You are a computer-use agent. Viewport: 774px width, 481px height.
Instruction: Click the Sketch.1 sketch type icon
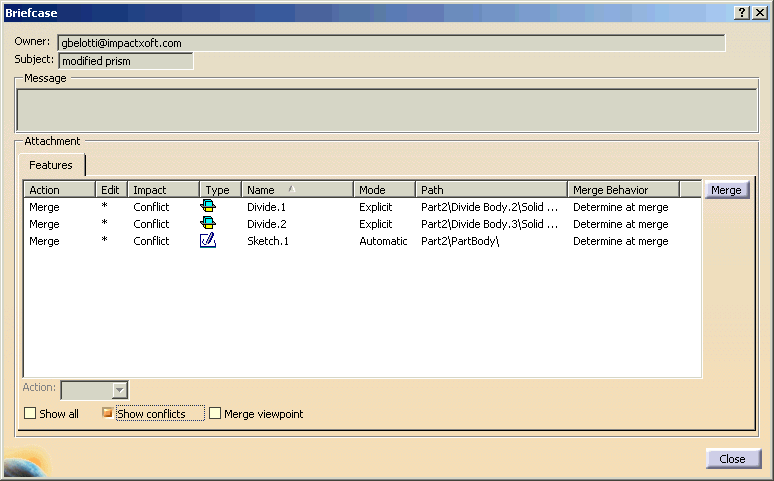point(208,241)
